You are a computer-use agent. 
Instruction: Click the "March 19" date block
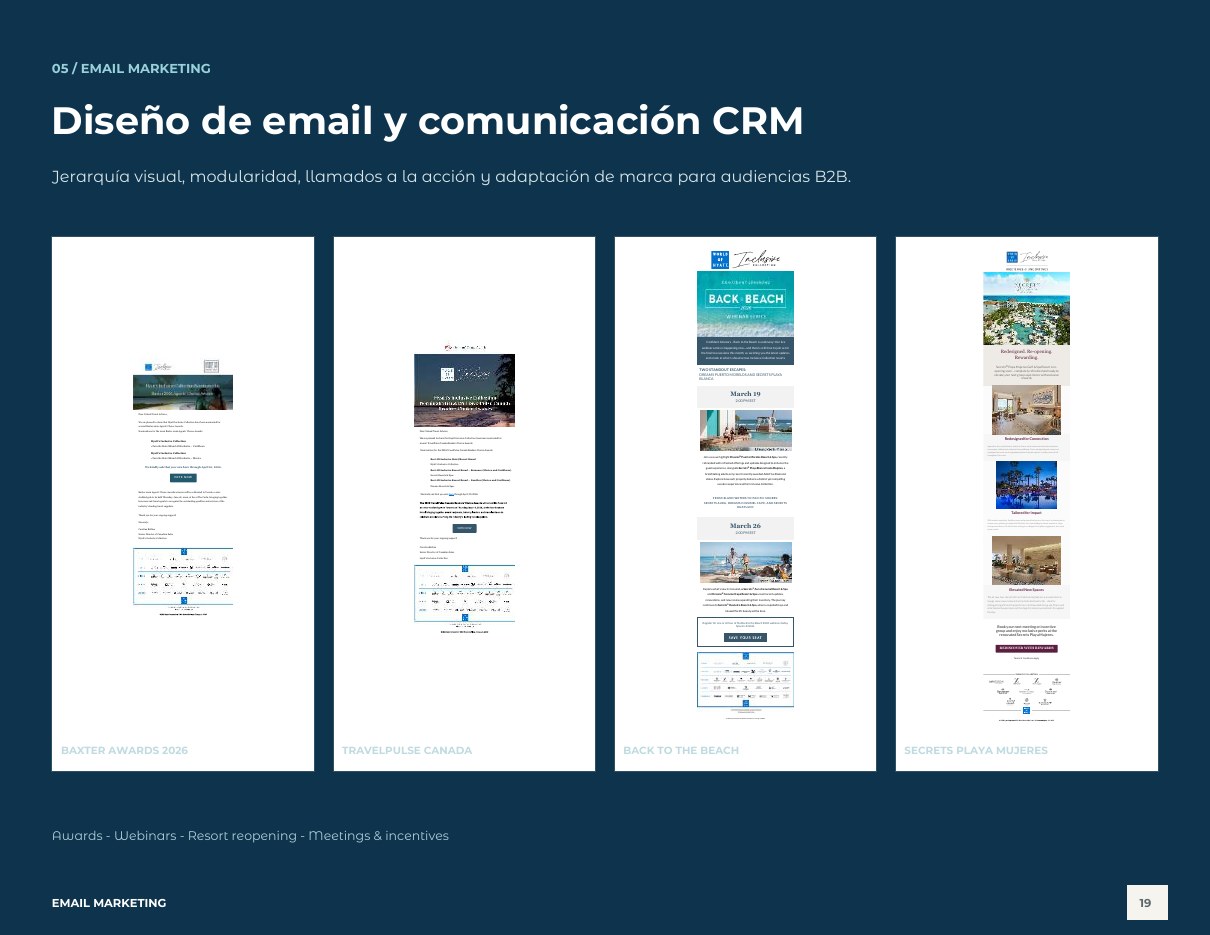click(745, 396)
